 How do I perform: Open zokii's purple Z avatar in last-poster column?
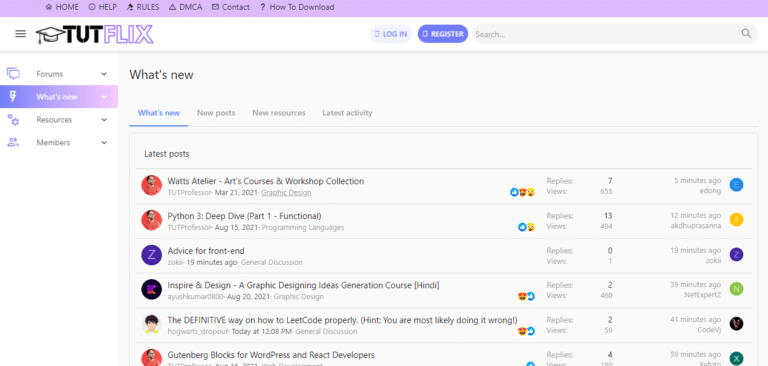736,254
